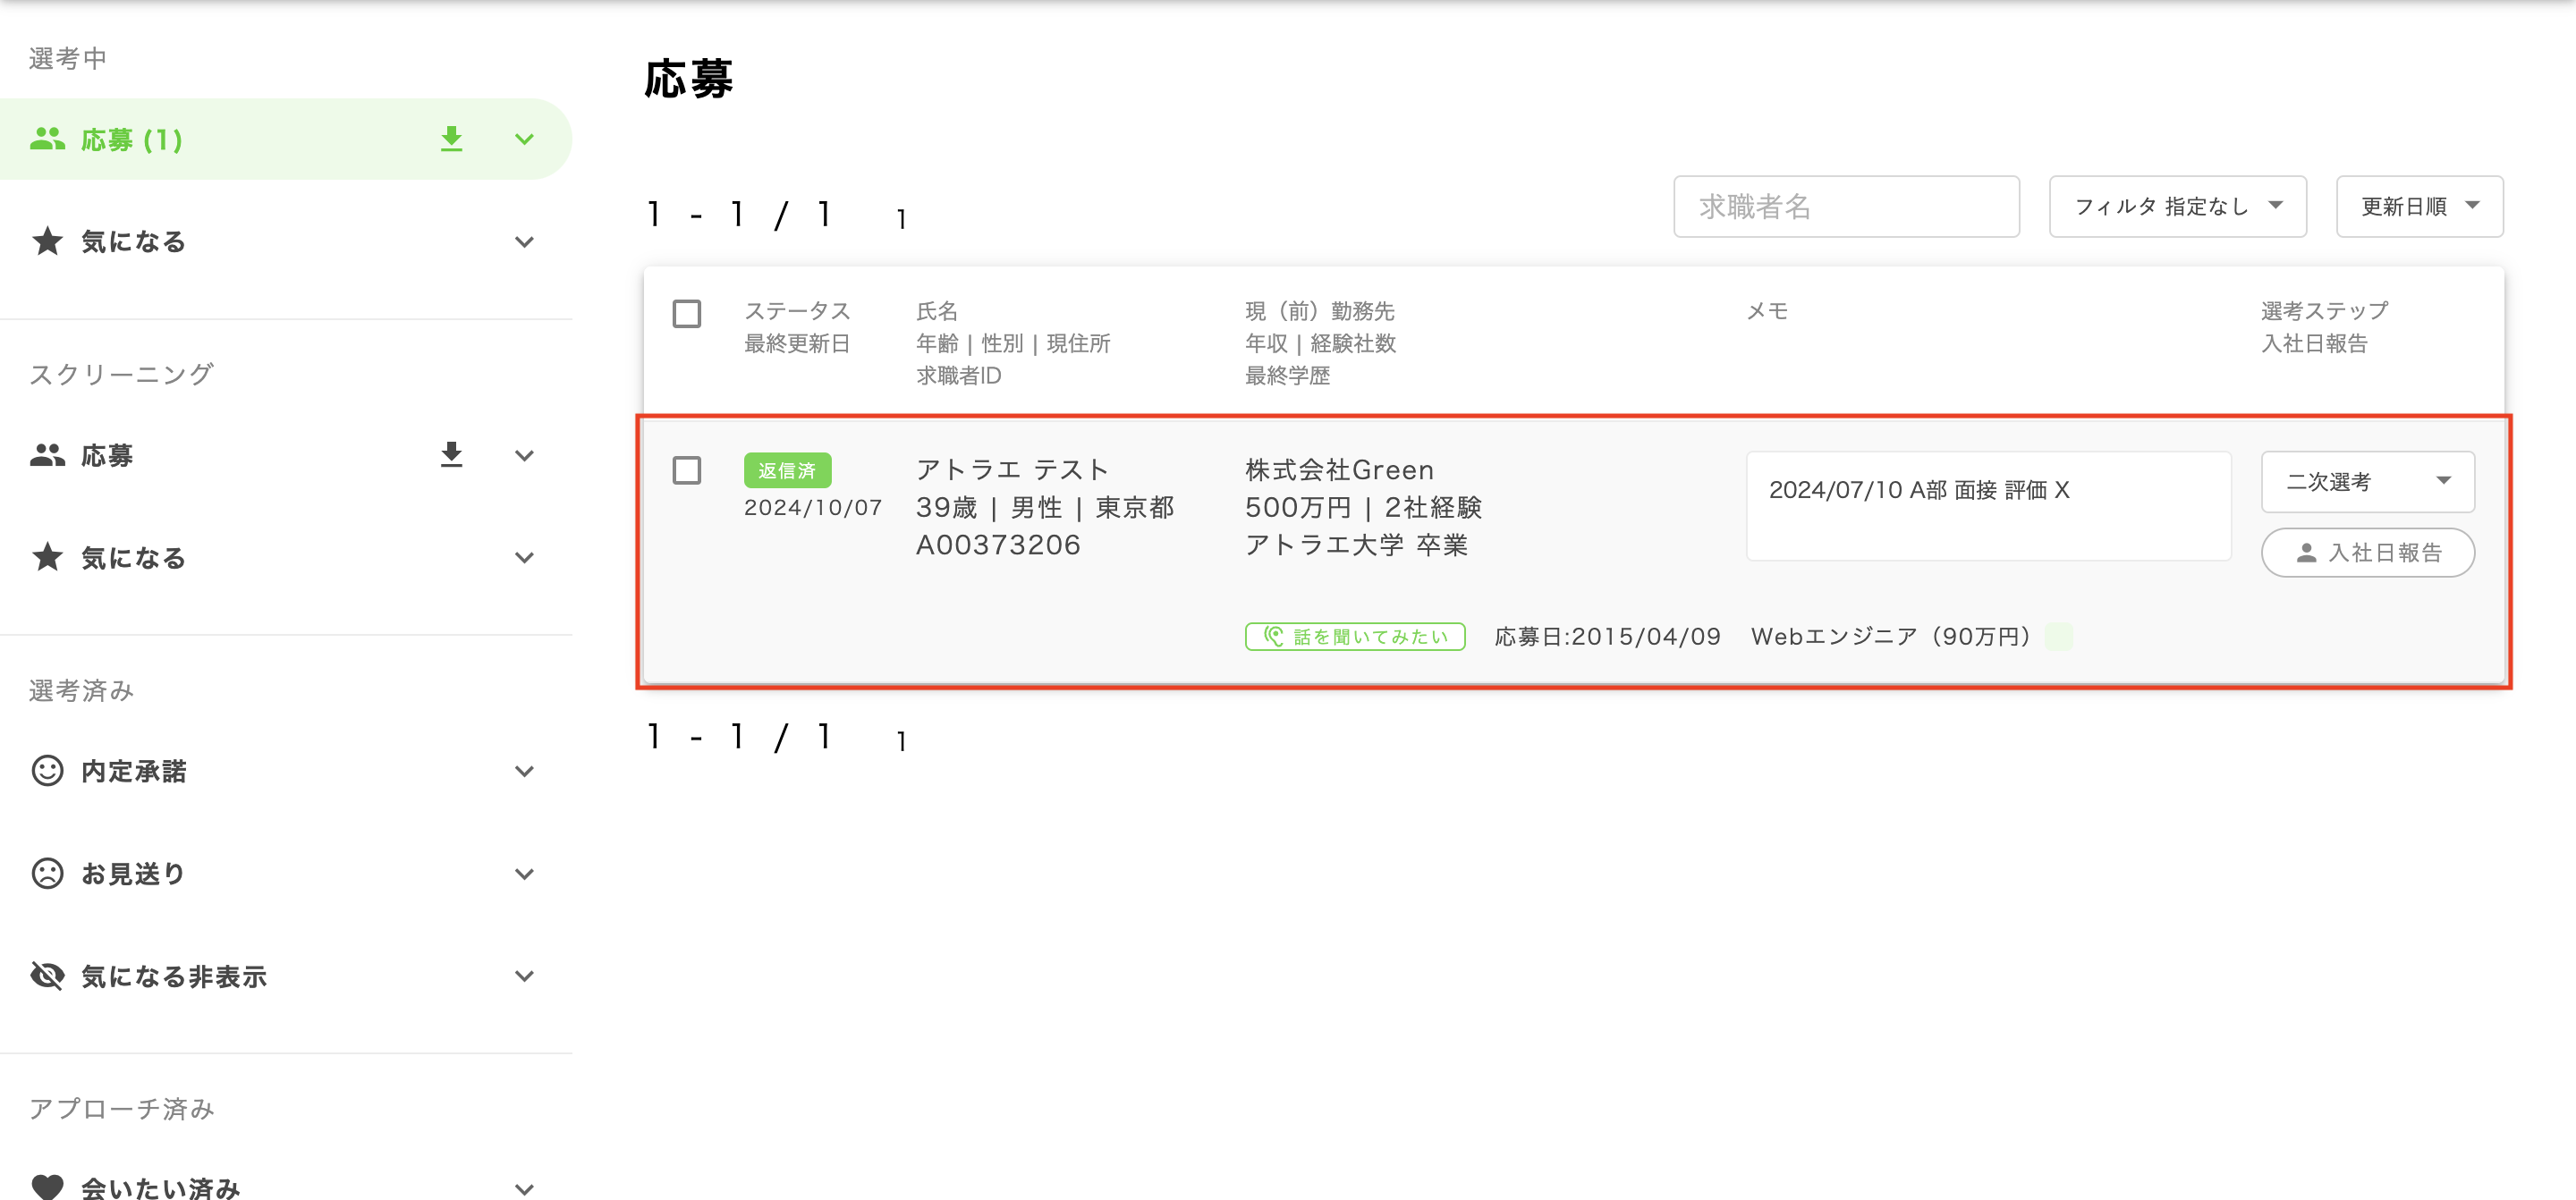
Task: Click the applicant ID A00373206
Action: click(x=998, y=545)
